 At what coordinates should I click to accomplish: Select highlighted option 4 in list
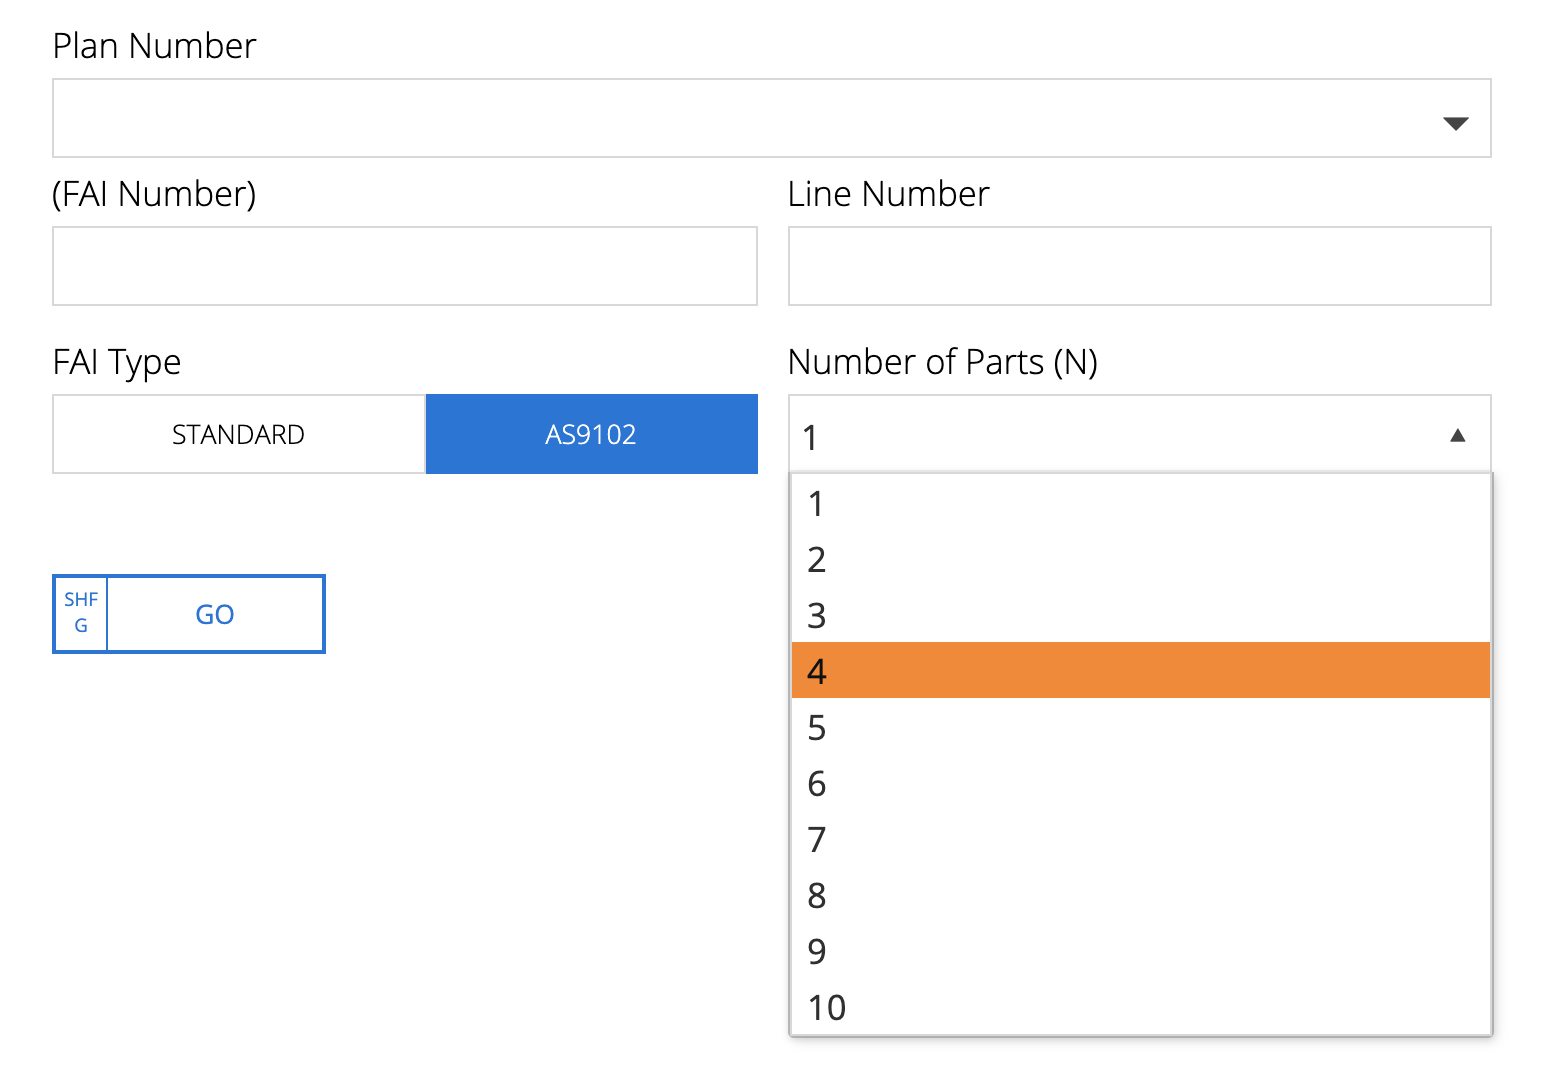[1140, 671]
